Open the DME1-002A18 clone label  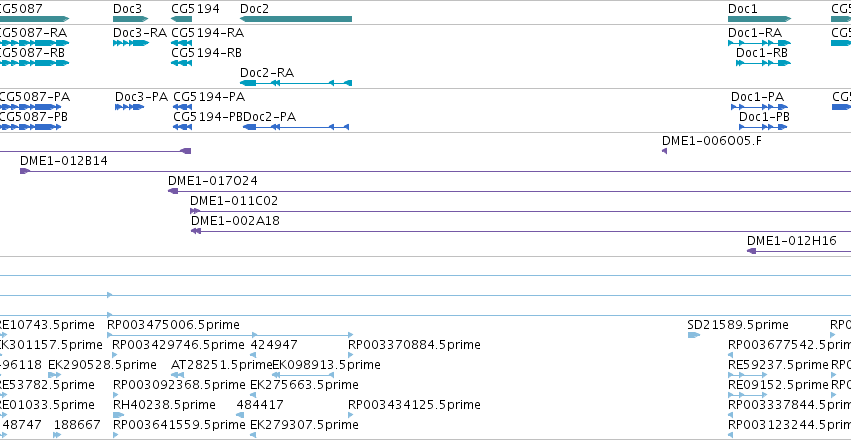[x=236, y=221]
